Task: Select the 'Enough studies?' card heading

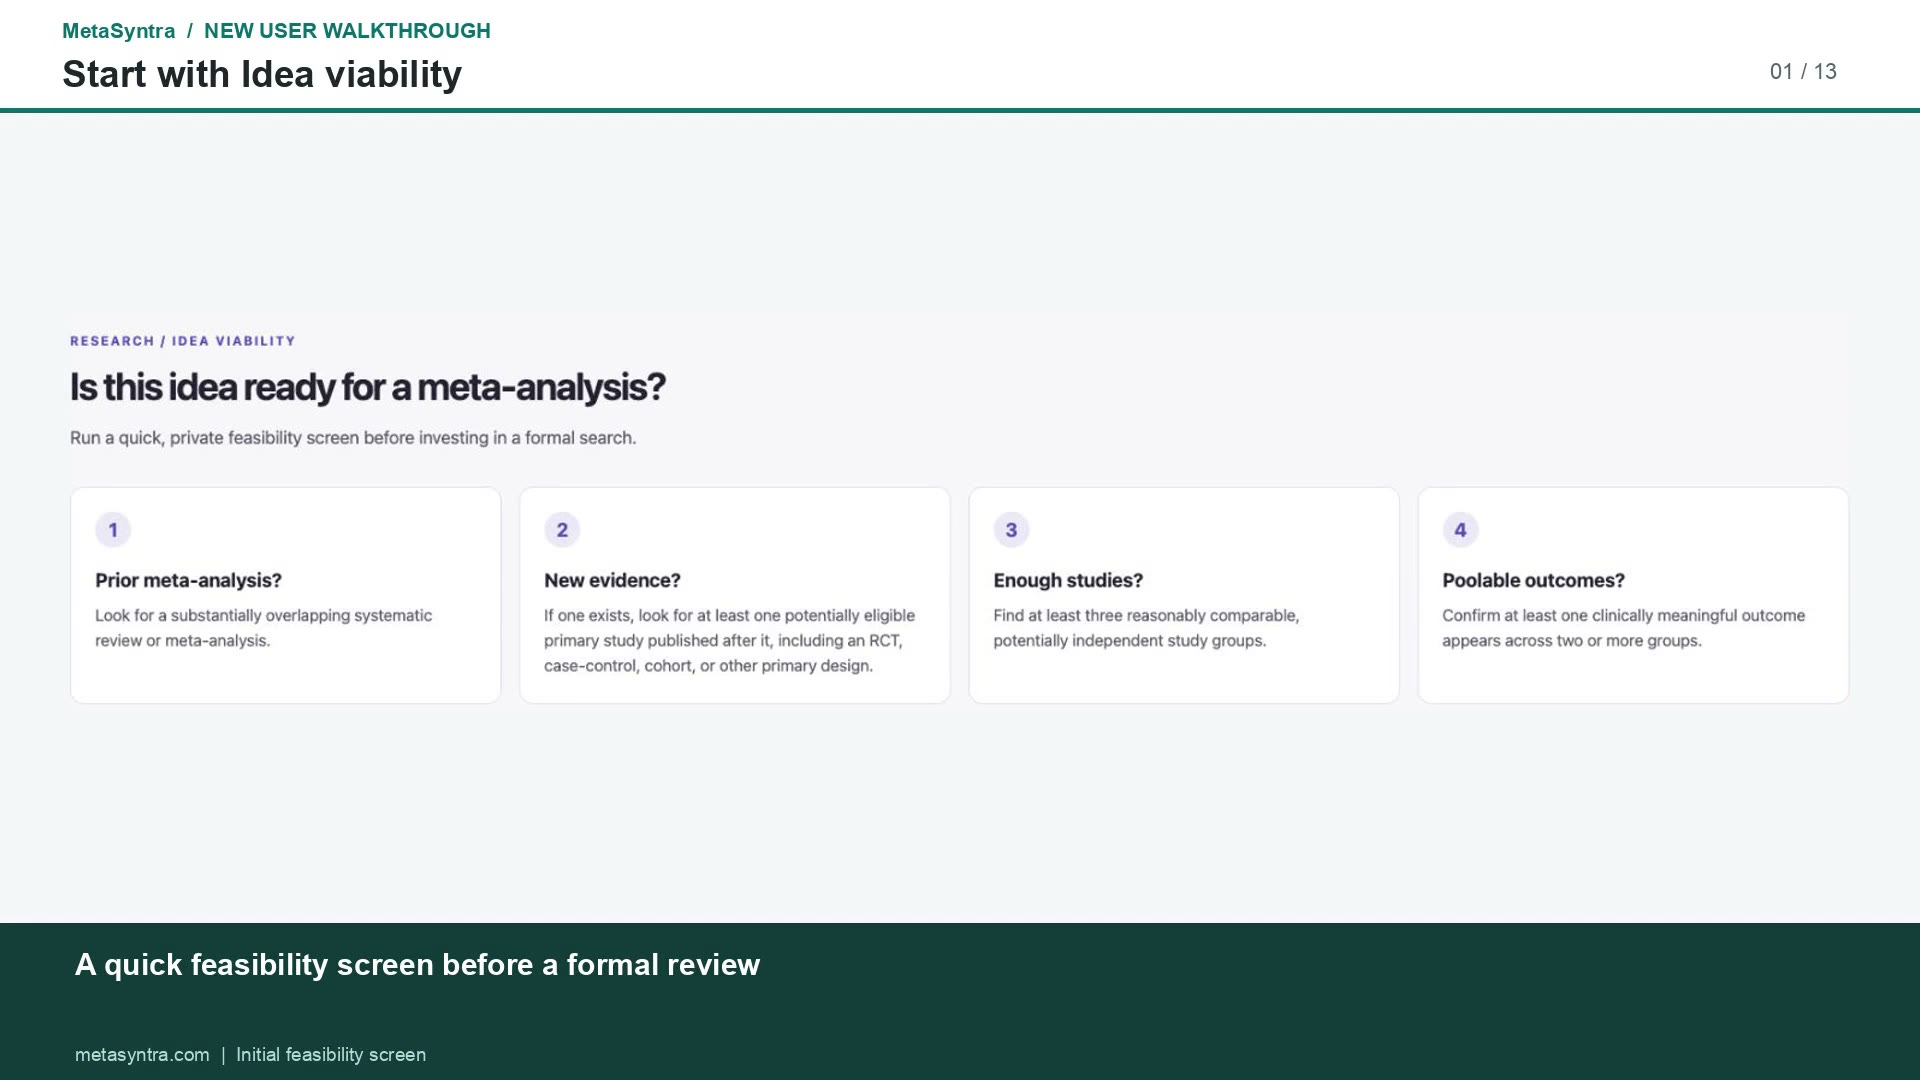Action: coord(1068,580)
